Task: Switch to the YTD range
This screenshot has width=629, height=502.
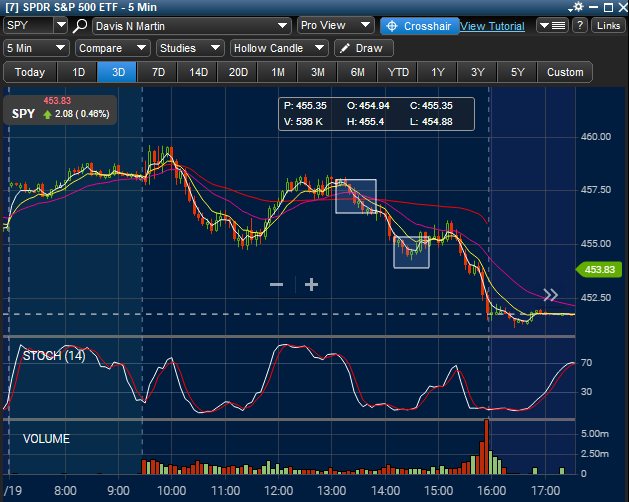Action: pos(398,72)
